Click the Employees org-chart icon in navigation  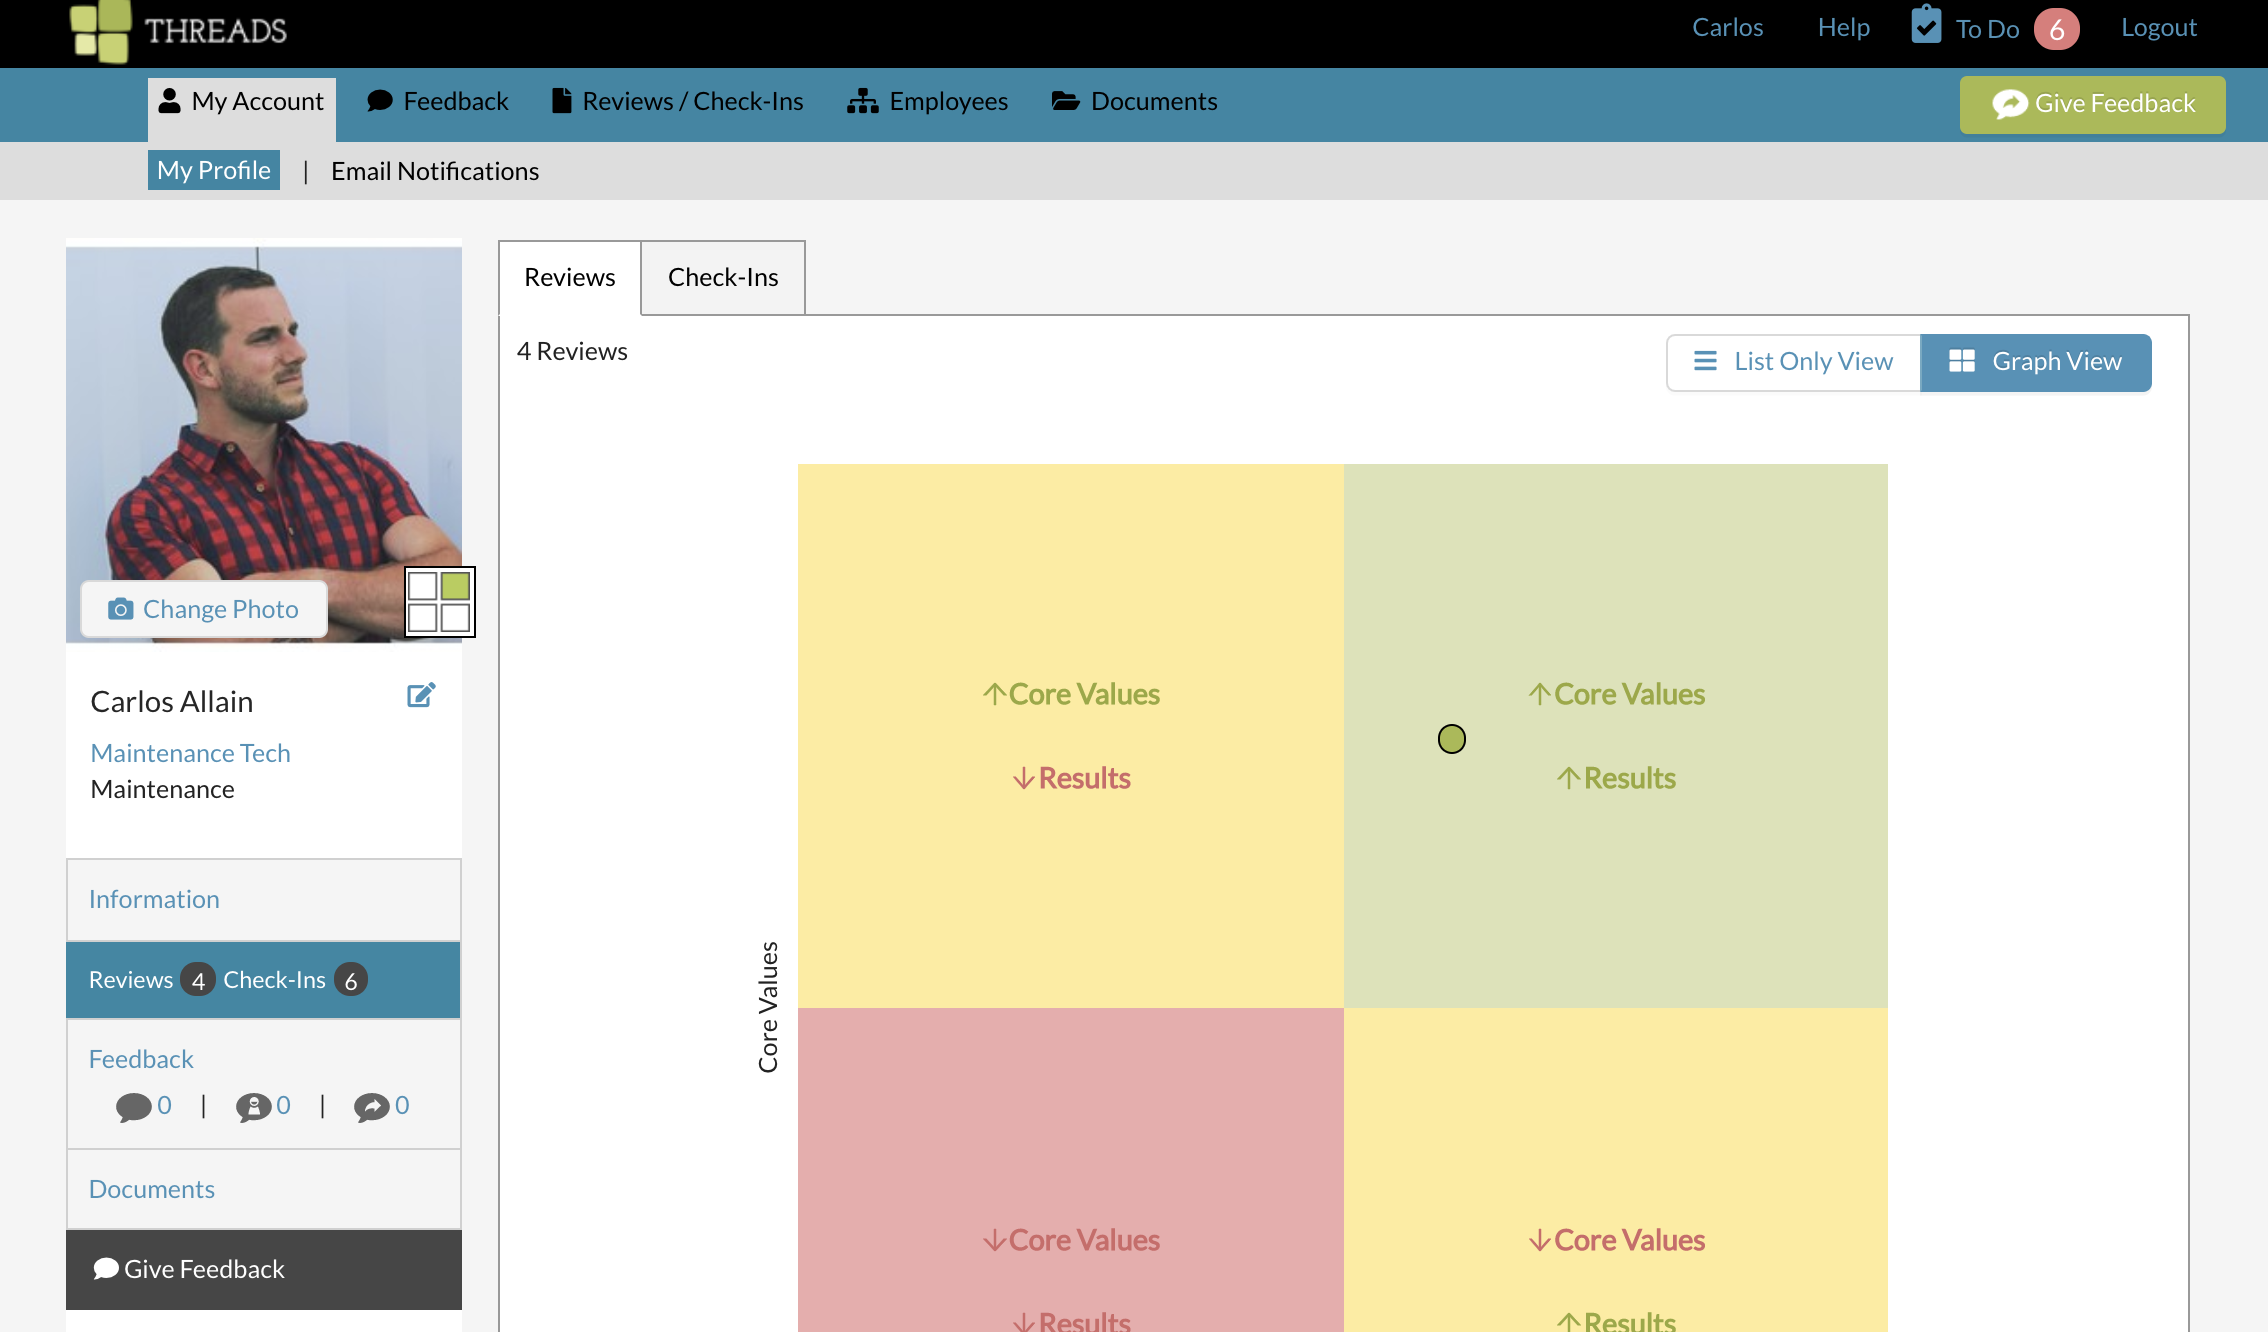[x=862, y=100]
